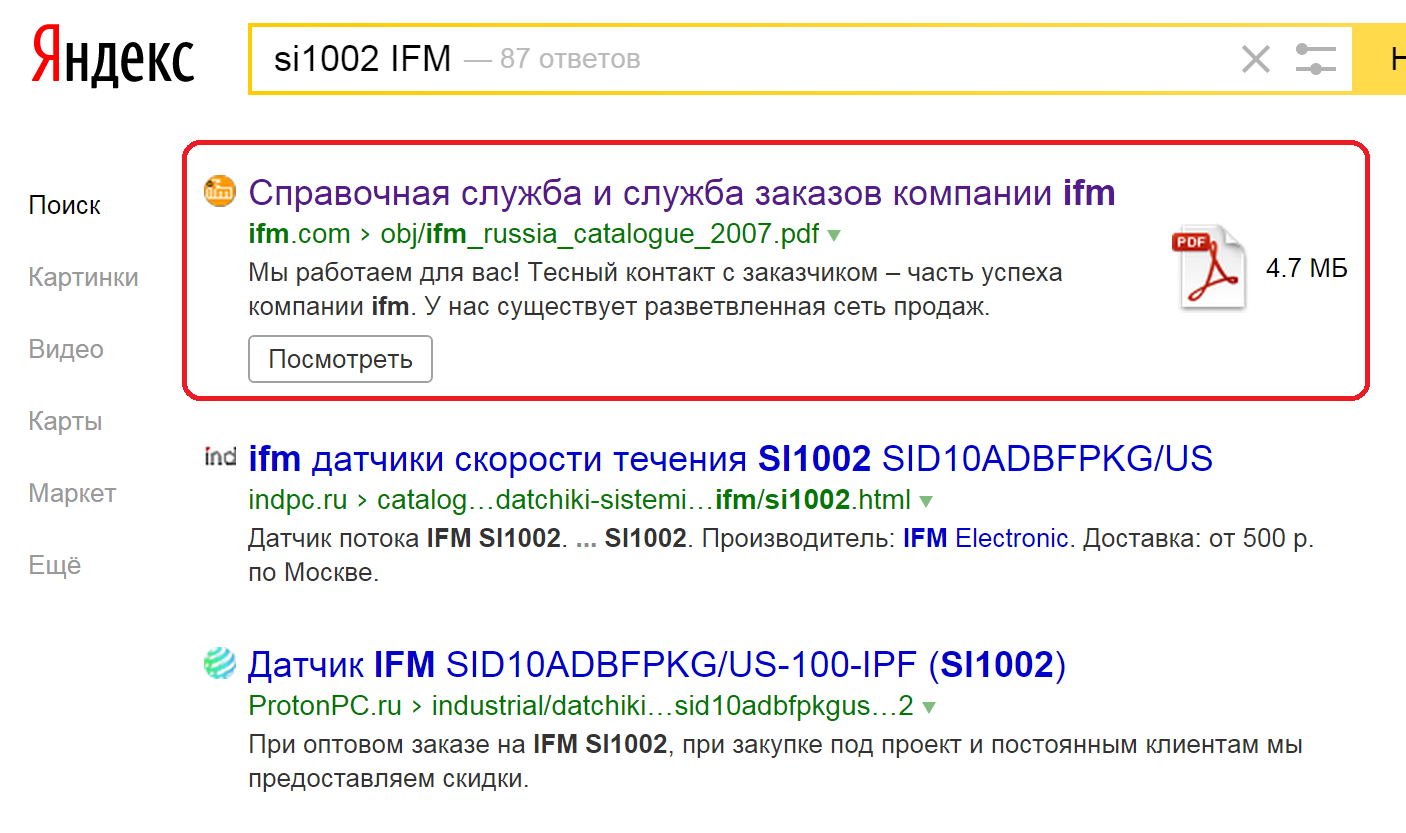
Task: Click the Посмотреть button
Action: [340, 359]
